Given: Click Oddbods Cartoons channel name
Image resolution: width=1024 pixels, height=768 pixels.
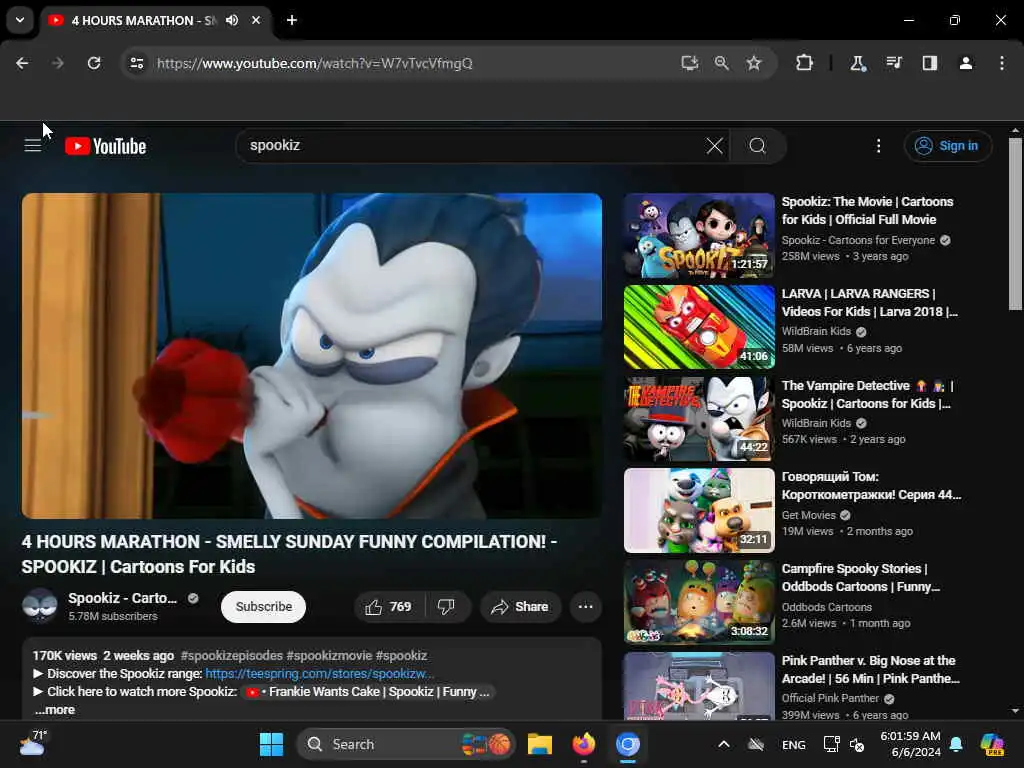Looking at the screenshot, I should pyautogui.click(x=826, y=607).
